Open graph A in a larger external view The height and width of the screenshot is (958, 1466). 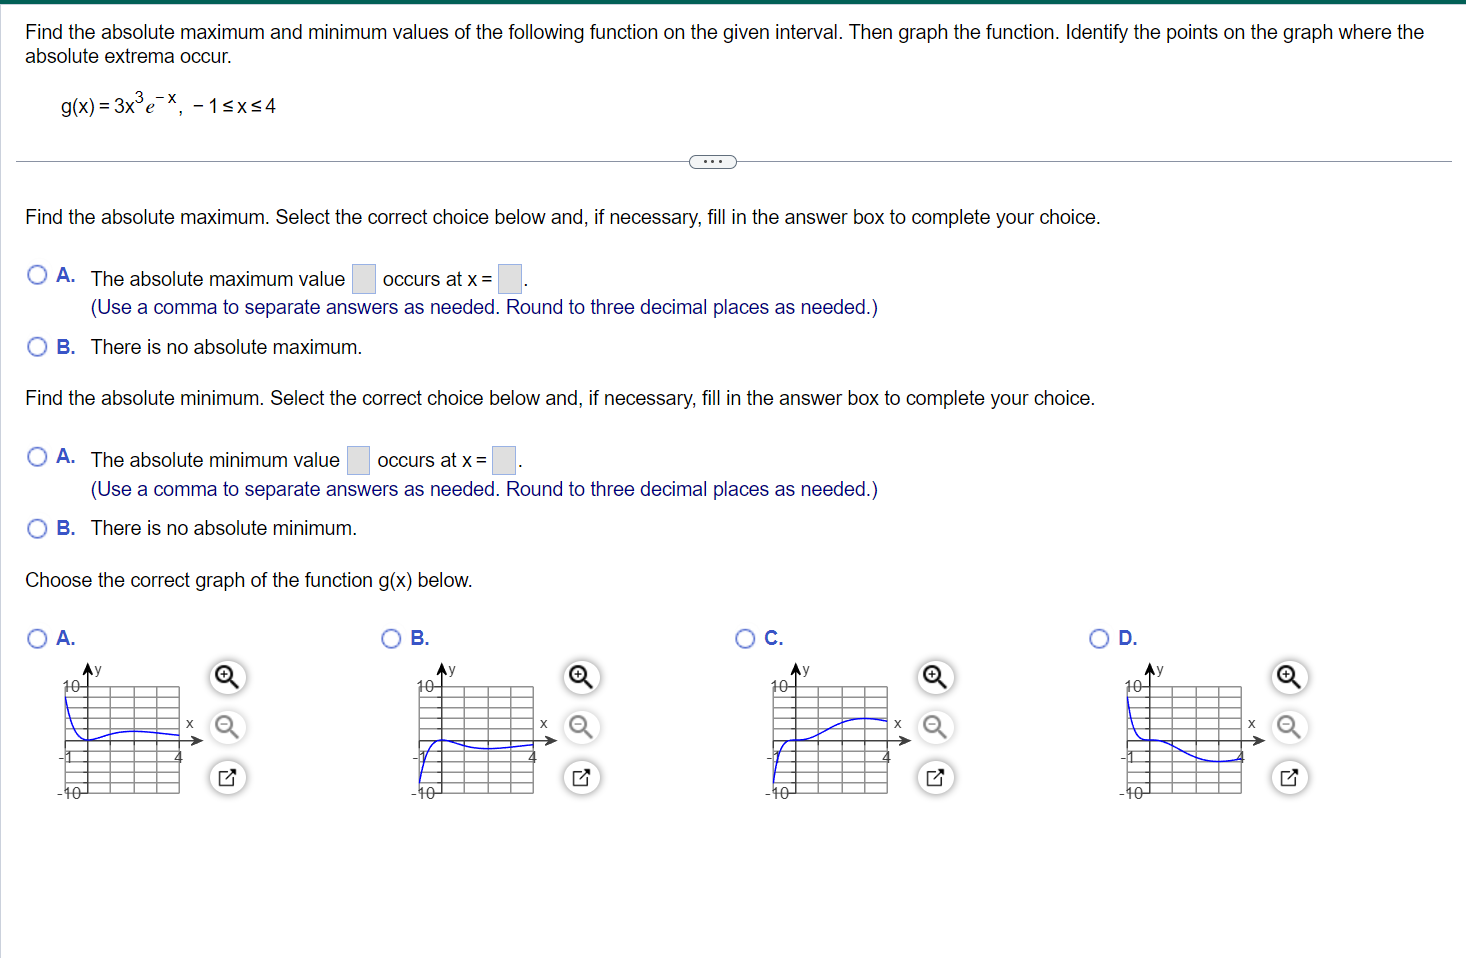point(227,777)
